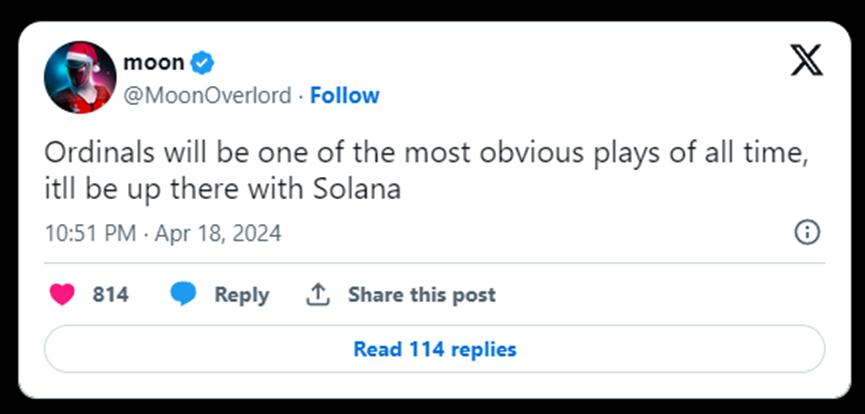
Task: Click the 10:51 PM time text
Action: point(90,234)
